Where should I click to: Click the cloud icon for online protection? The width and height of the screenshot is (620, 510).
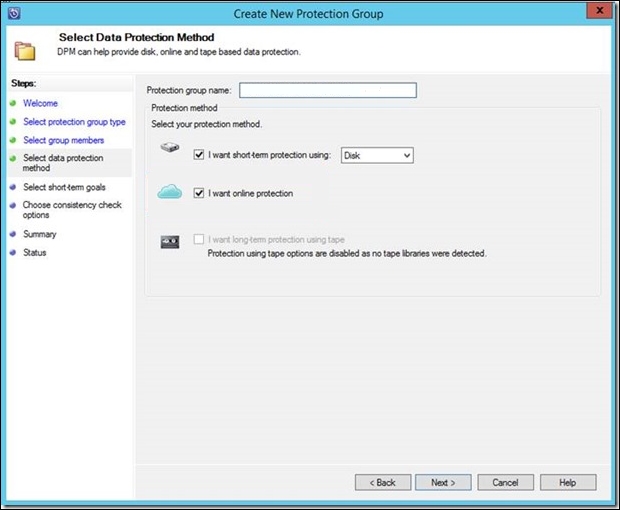coord(170,192)
